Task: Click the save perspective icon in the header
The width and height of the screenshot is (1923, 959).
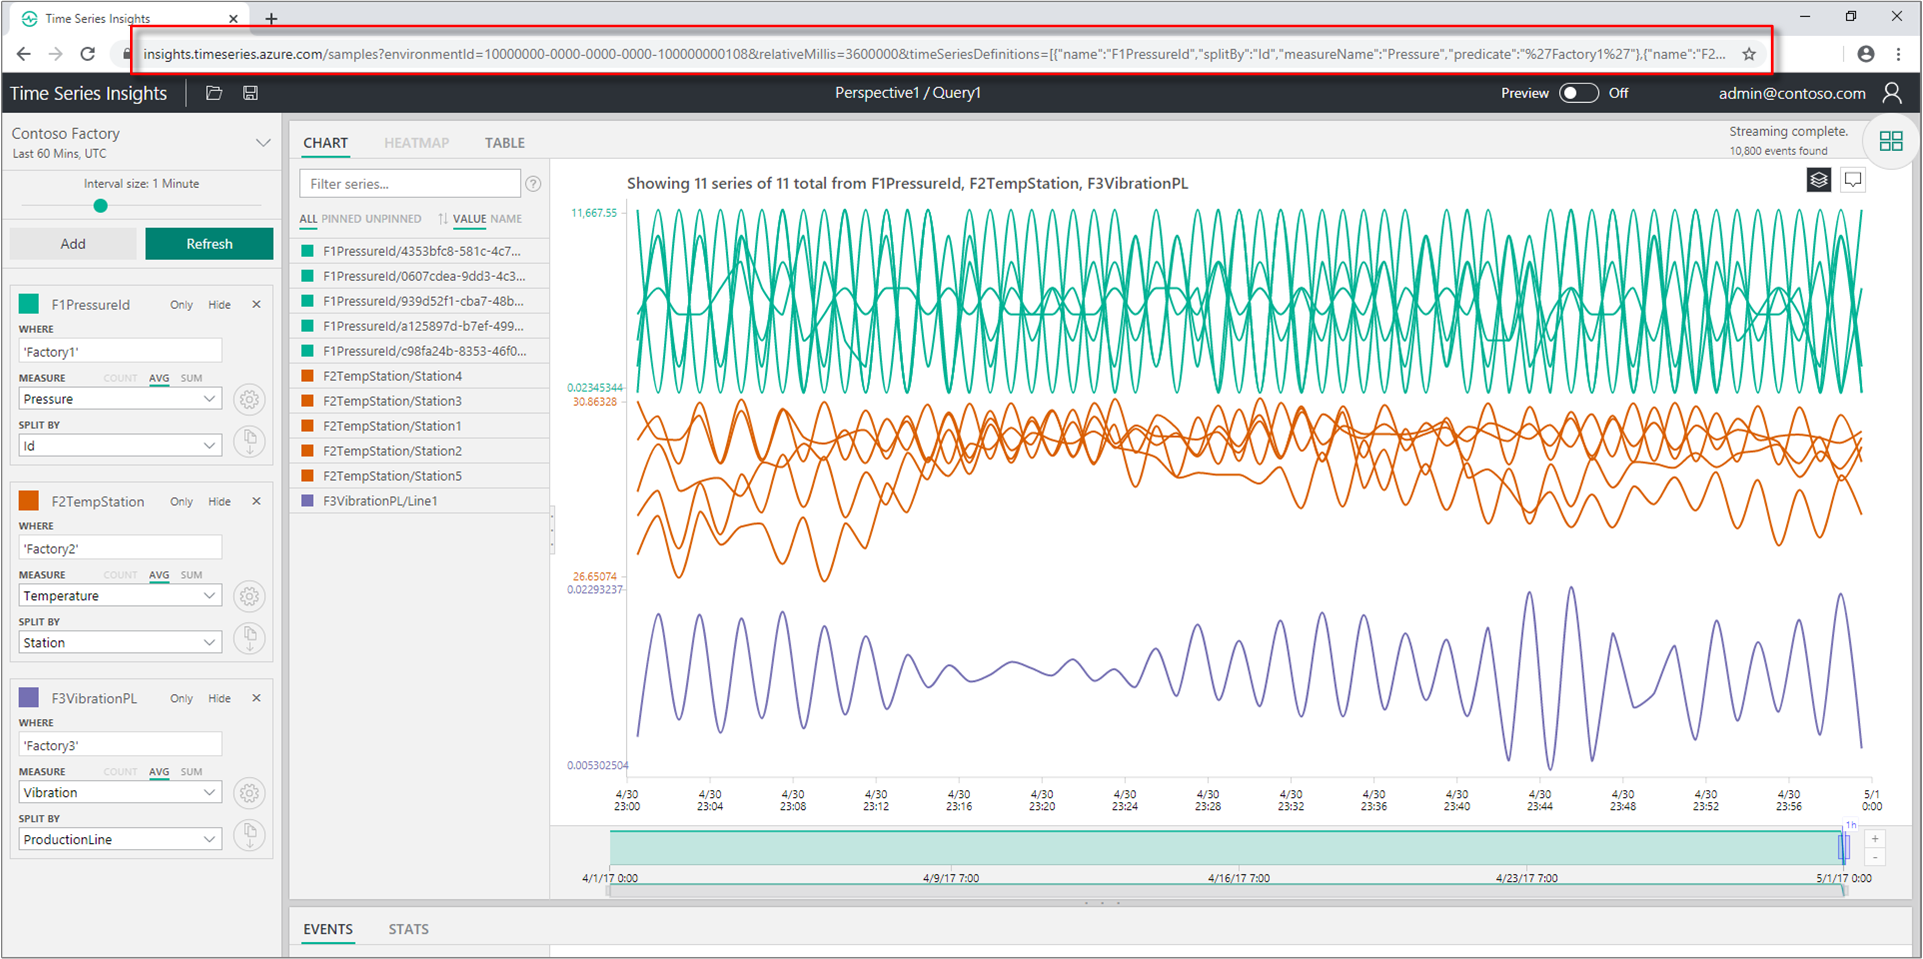Action: pyautogui.click(x=250, y=92)
